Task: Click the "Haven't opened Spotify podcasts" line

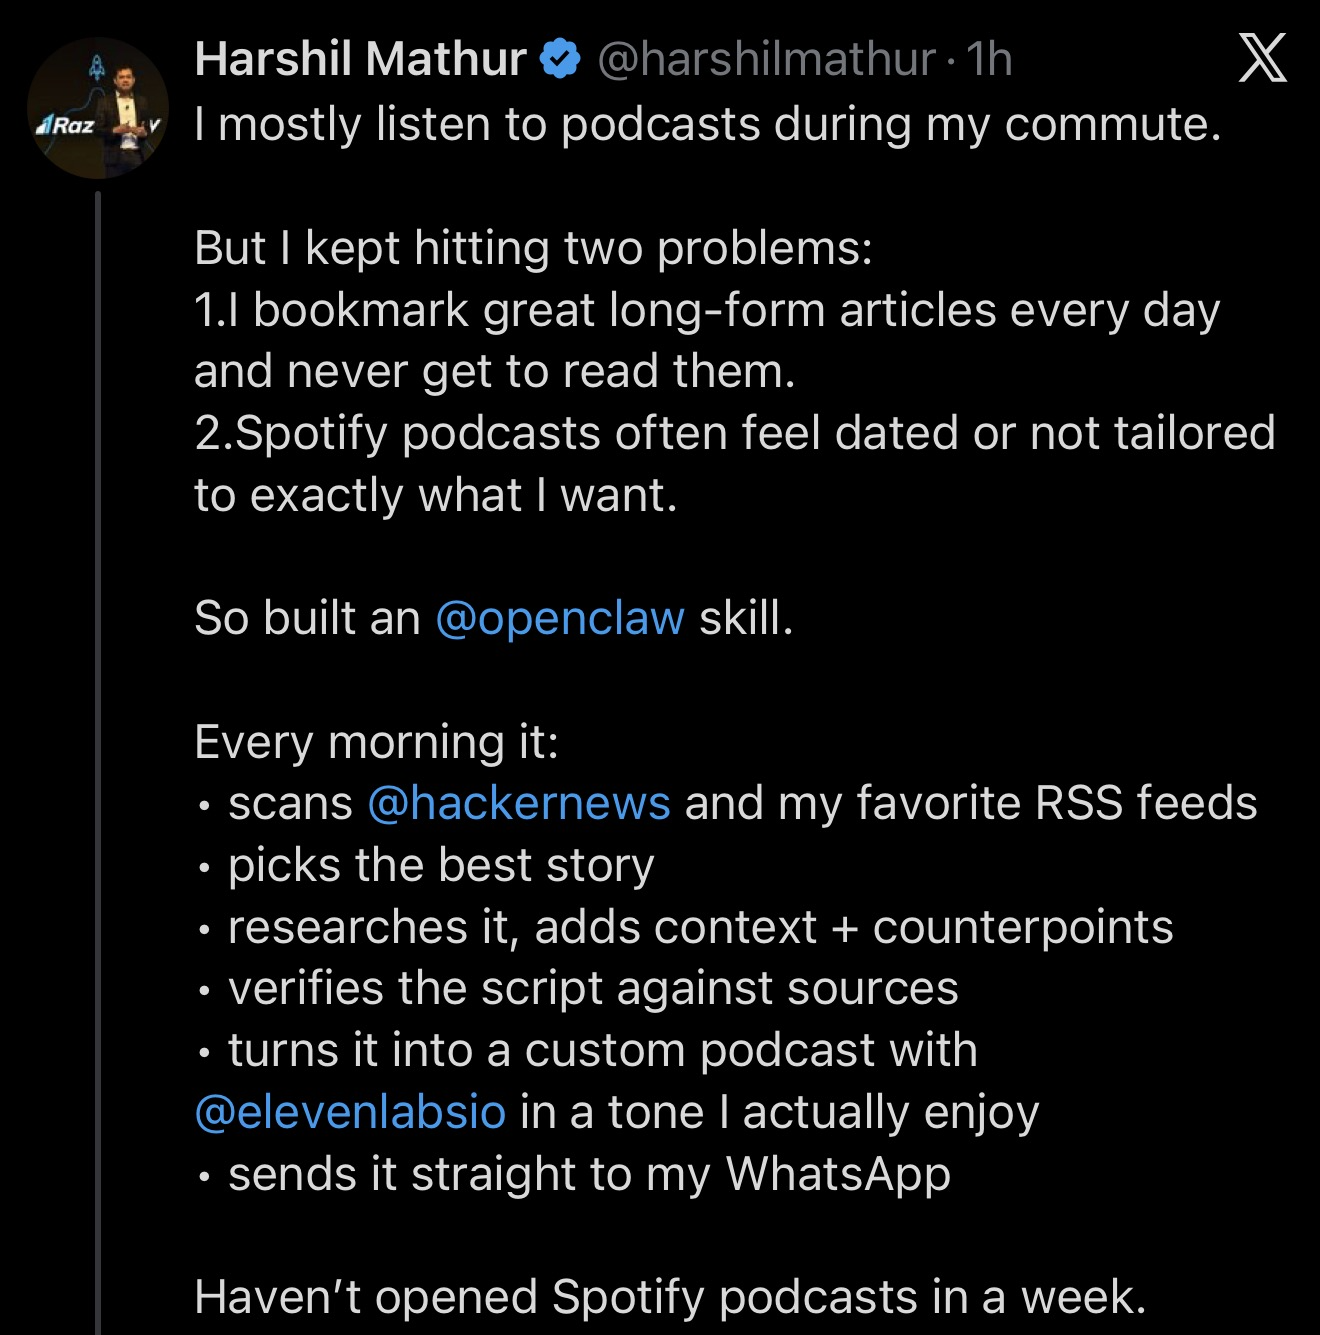Action: tap(670, 1297)
